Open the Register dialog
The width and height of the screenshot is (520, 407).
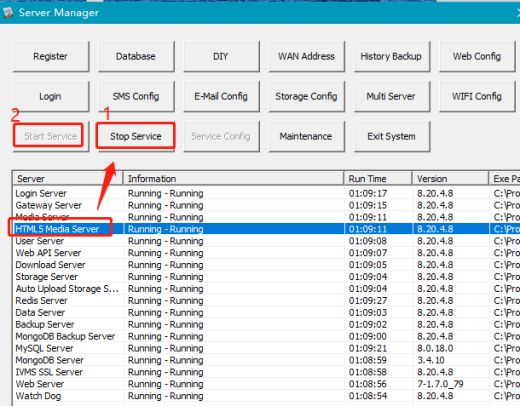(51, 56)
